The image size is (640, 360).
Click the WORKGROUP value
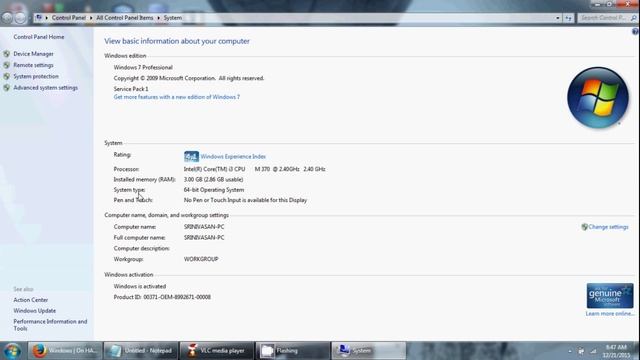click(201, 259)
